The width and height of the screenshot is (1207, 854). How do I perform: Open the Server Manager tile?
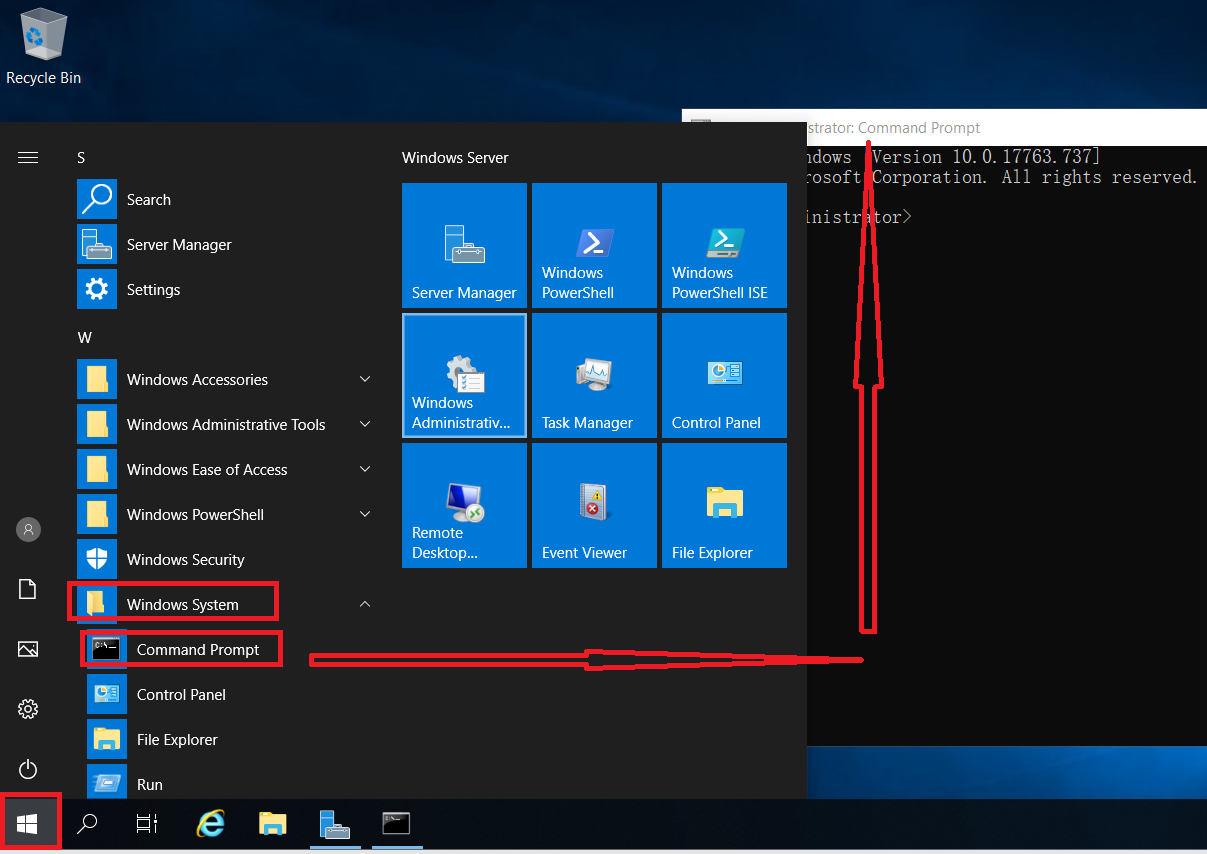click(464, 245)
